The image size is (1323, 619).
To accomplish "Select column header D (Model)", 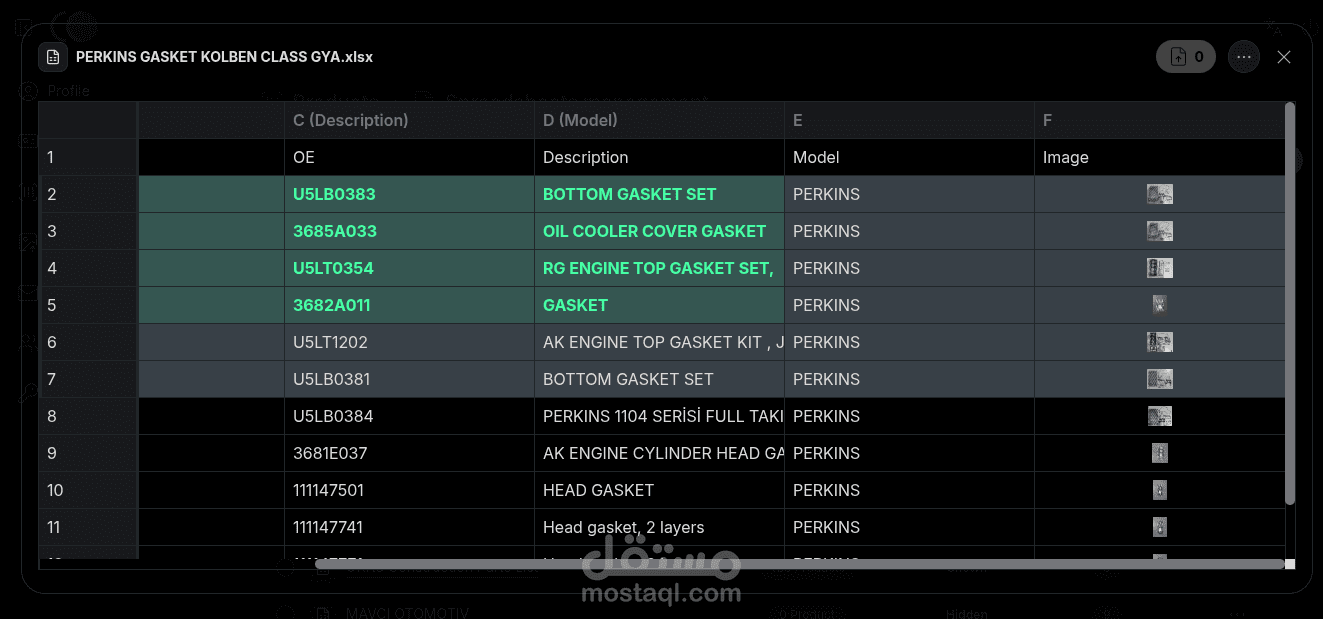I will pos(659,120).
